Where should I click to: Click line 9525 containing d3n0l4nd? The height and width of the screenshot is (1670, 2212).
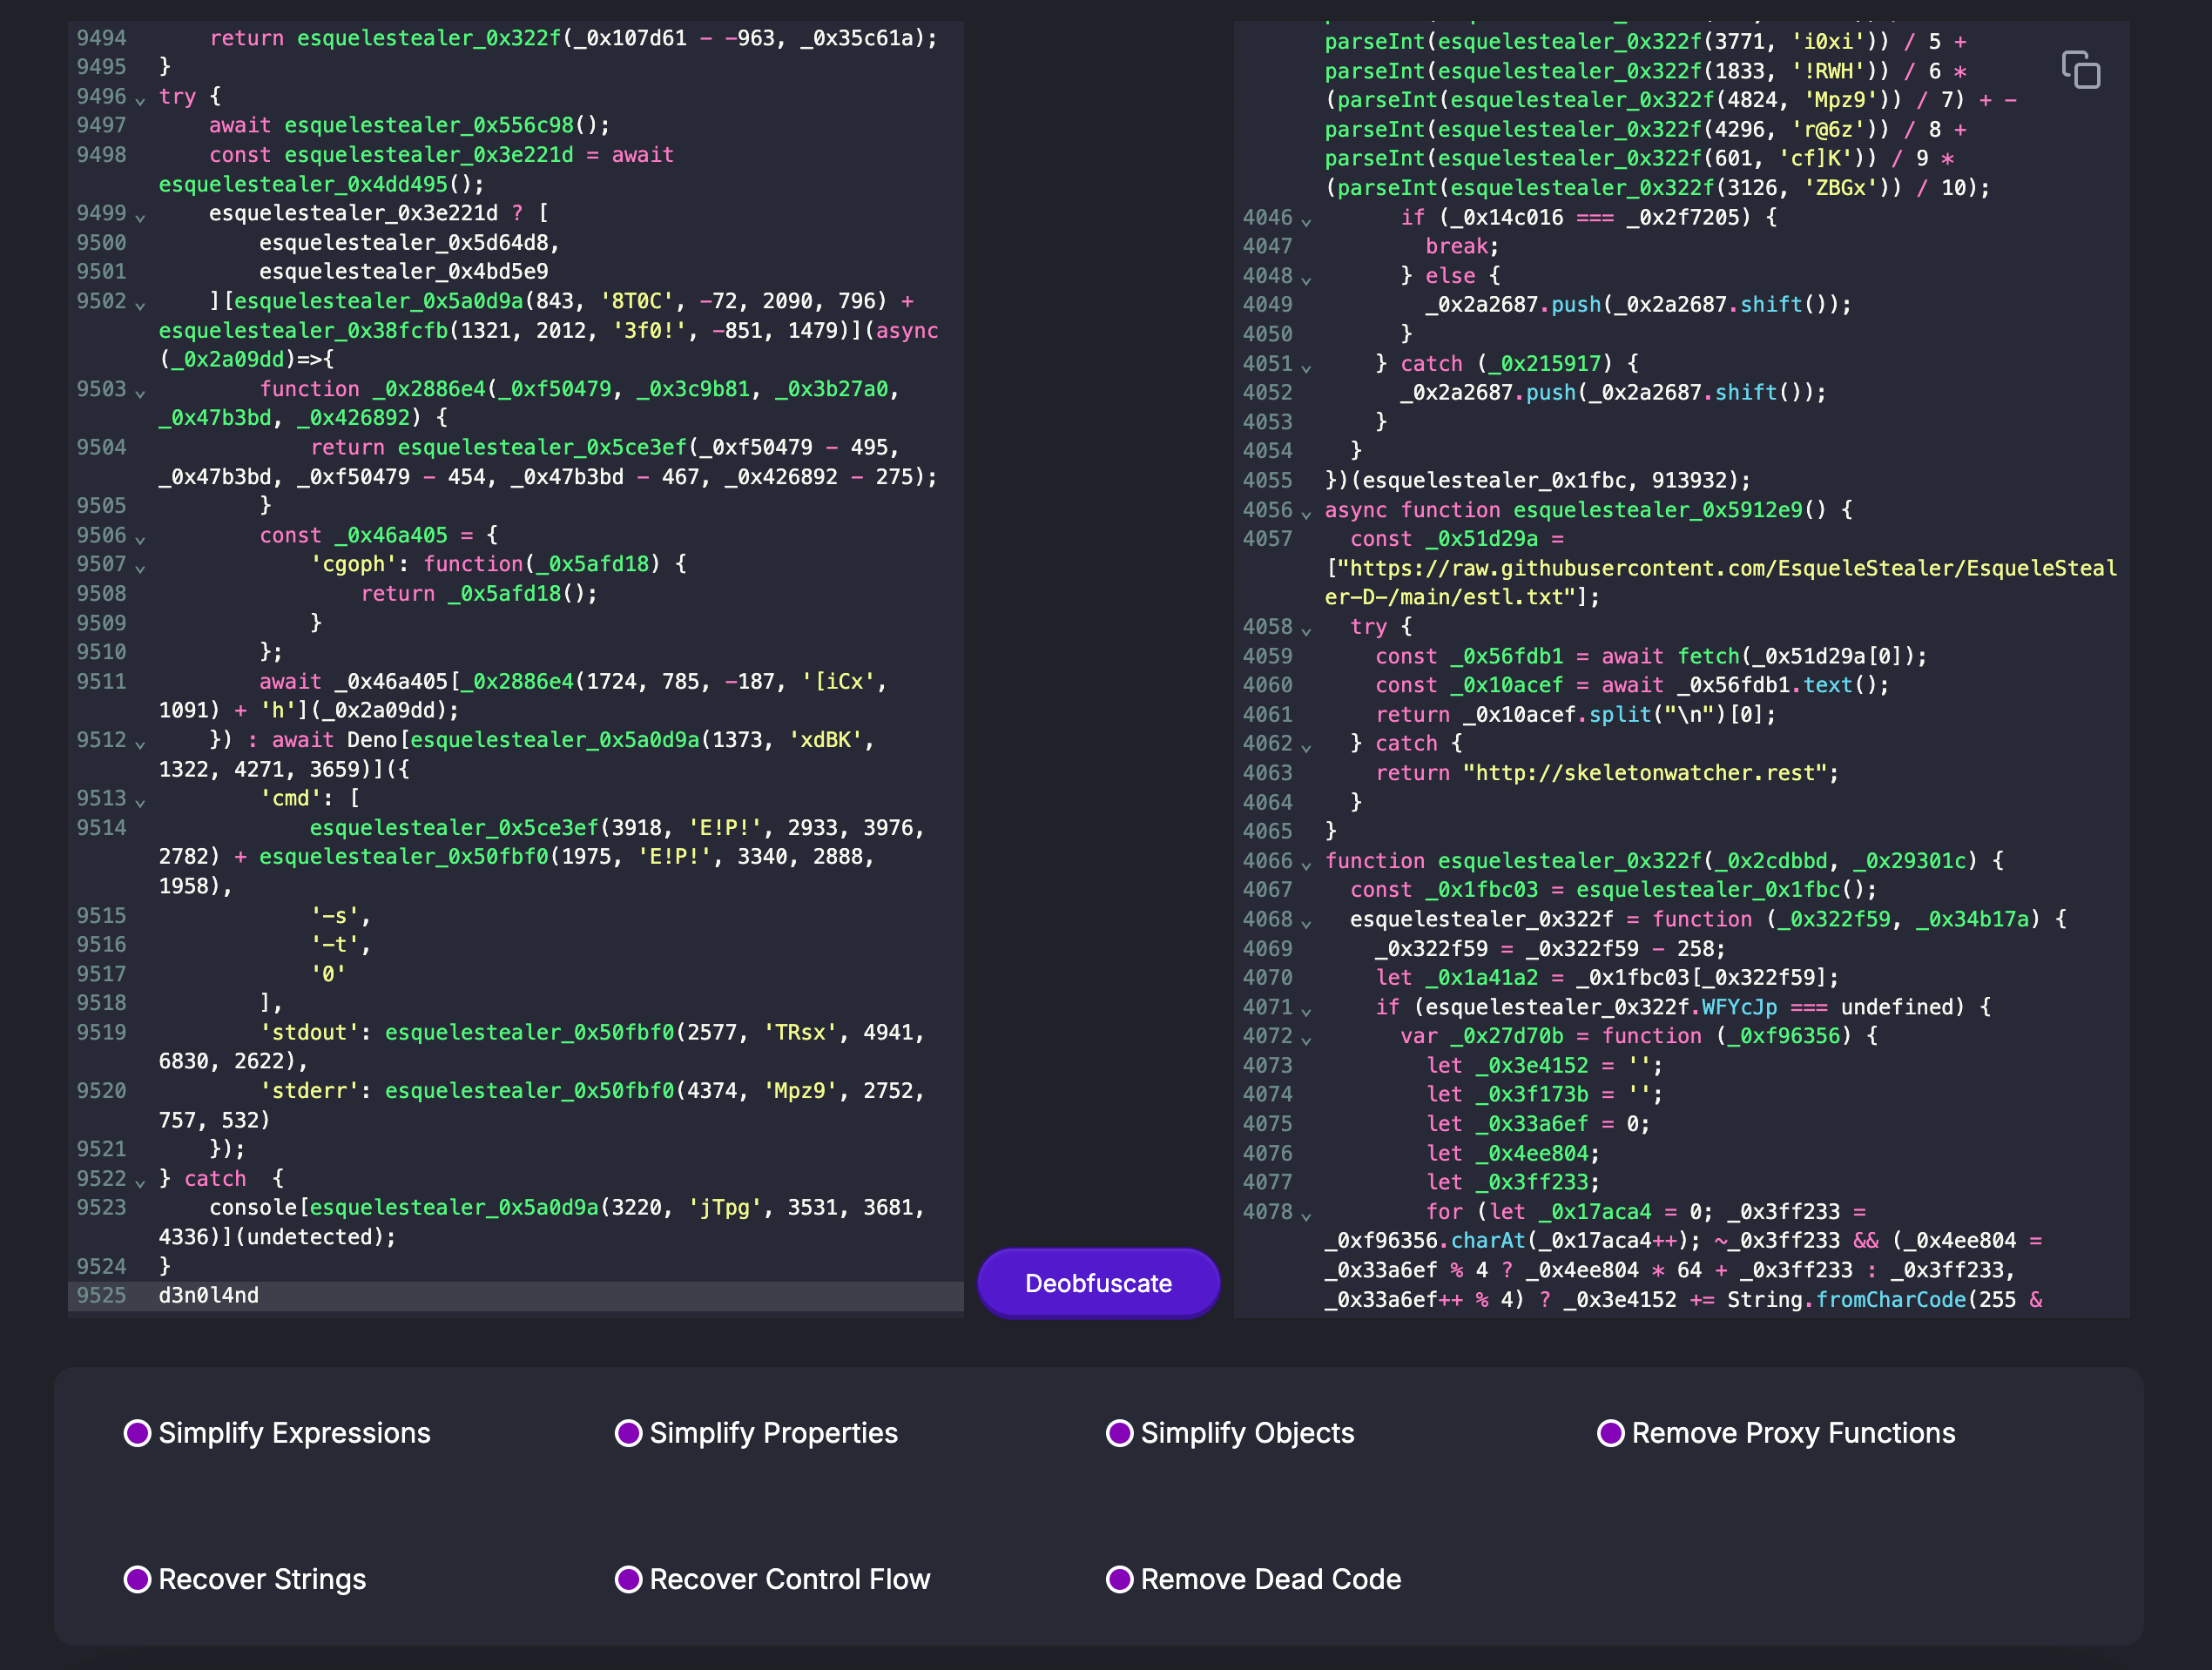point(208,1295)
